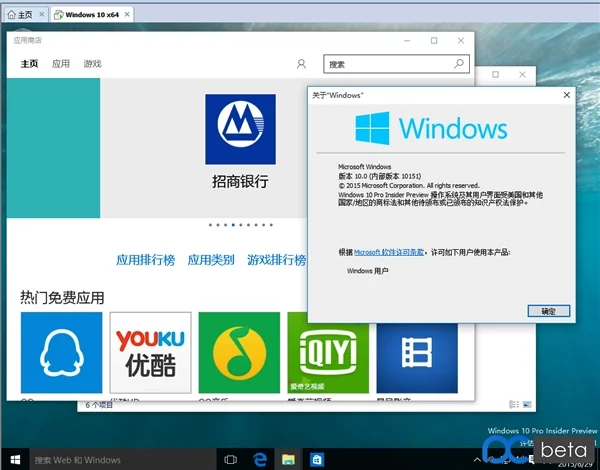Click the teal previous banner panel
This screenshot has height=470, width=600.
[53, 148]
